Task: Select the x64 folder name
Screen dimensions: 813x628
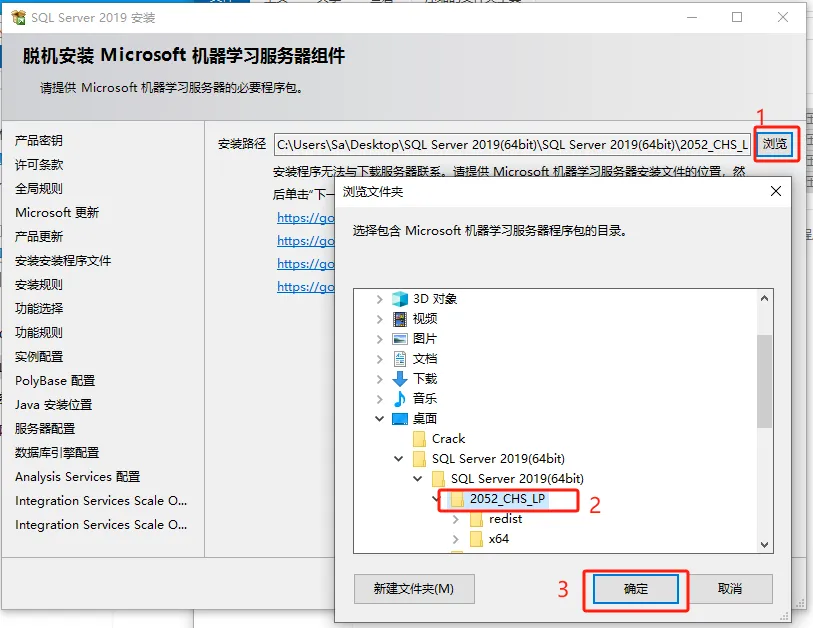Action: point(499,539)
